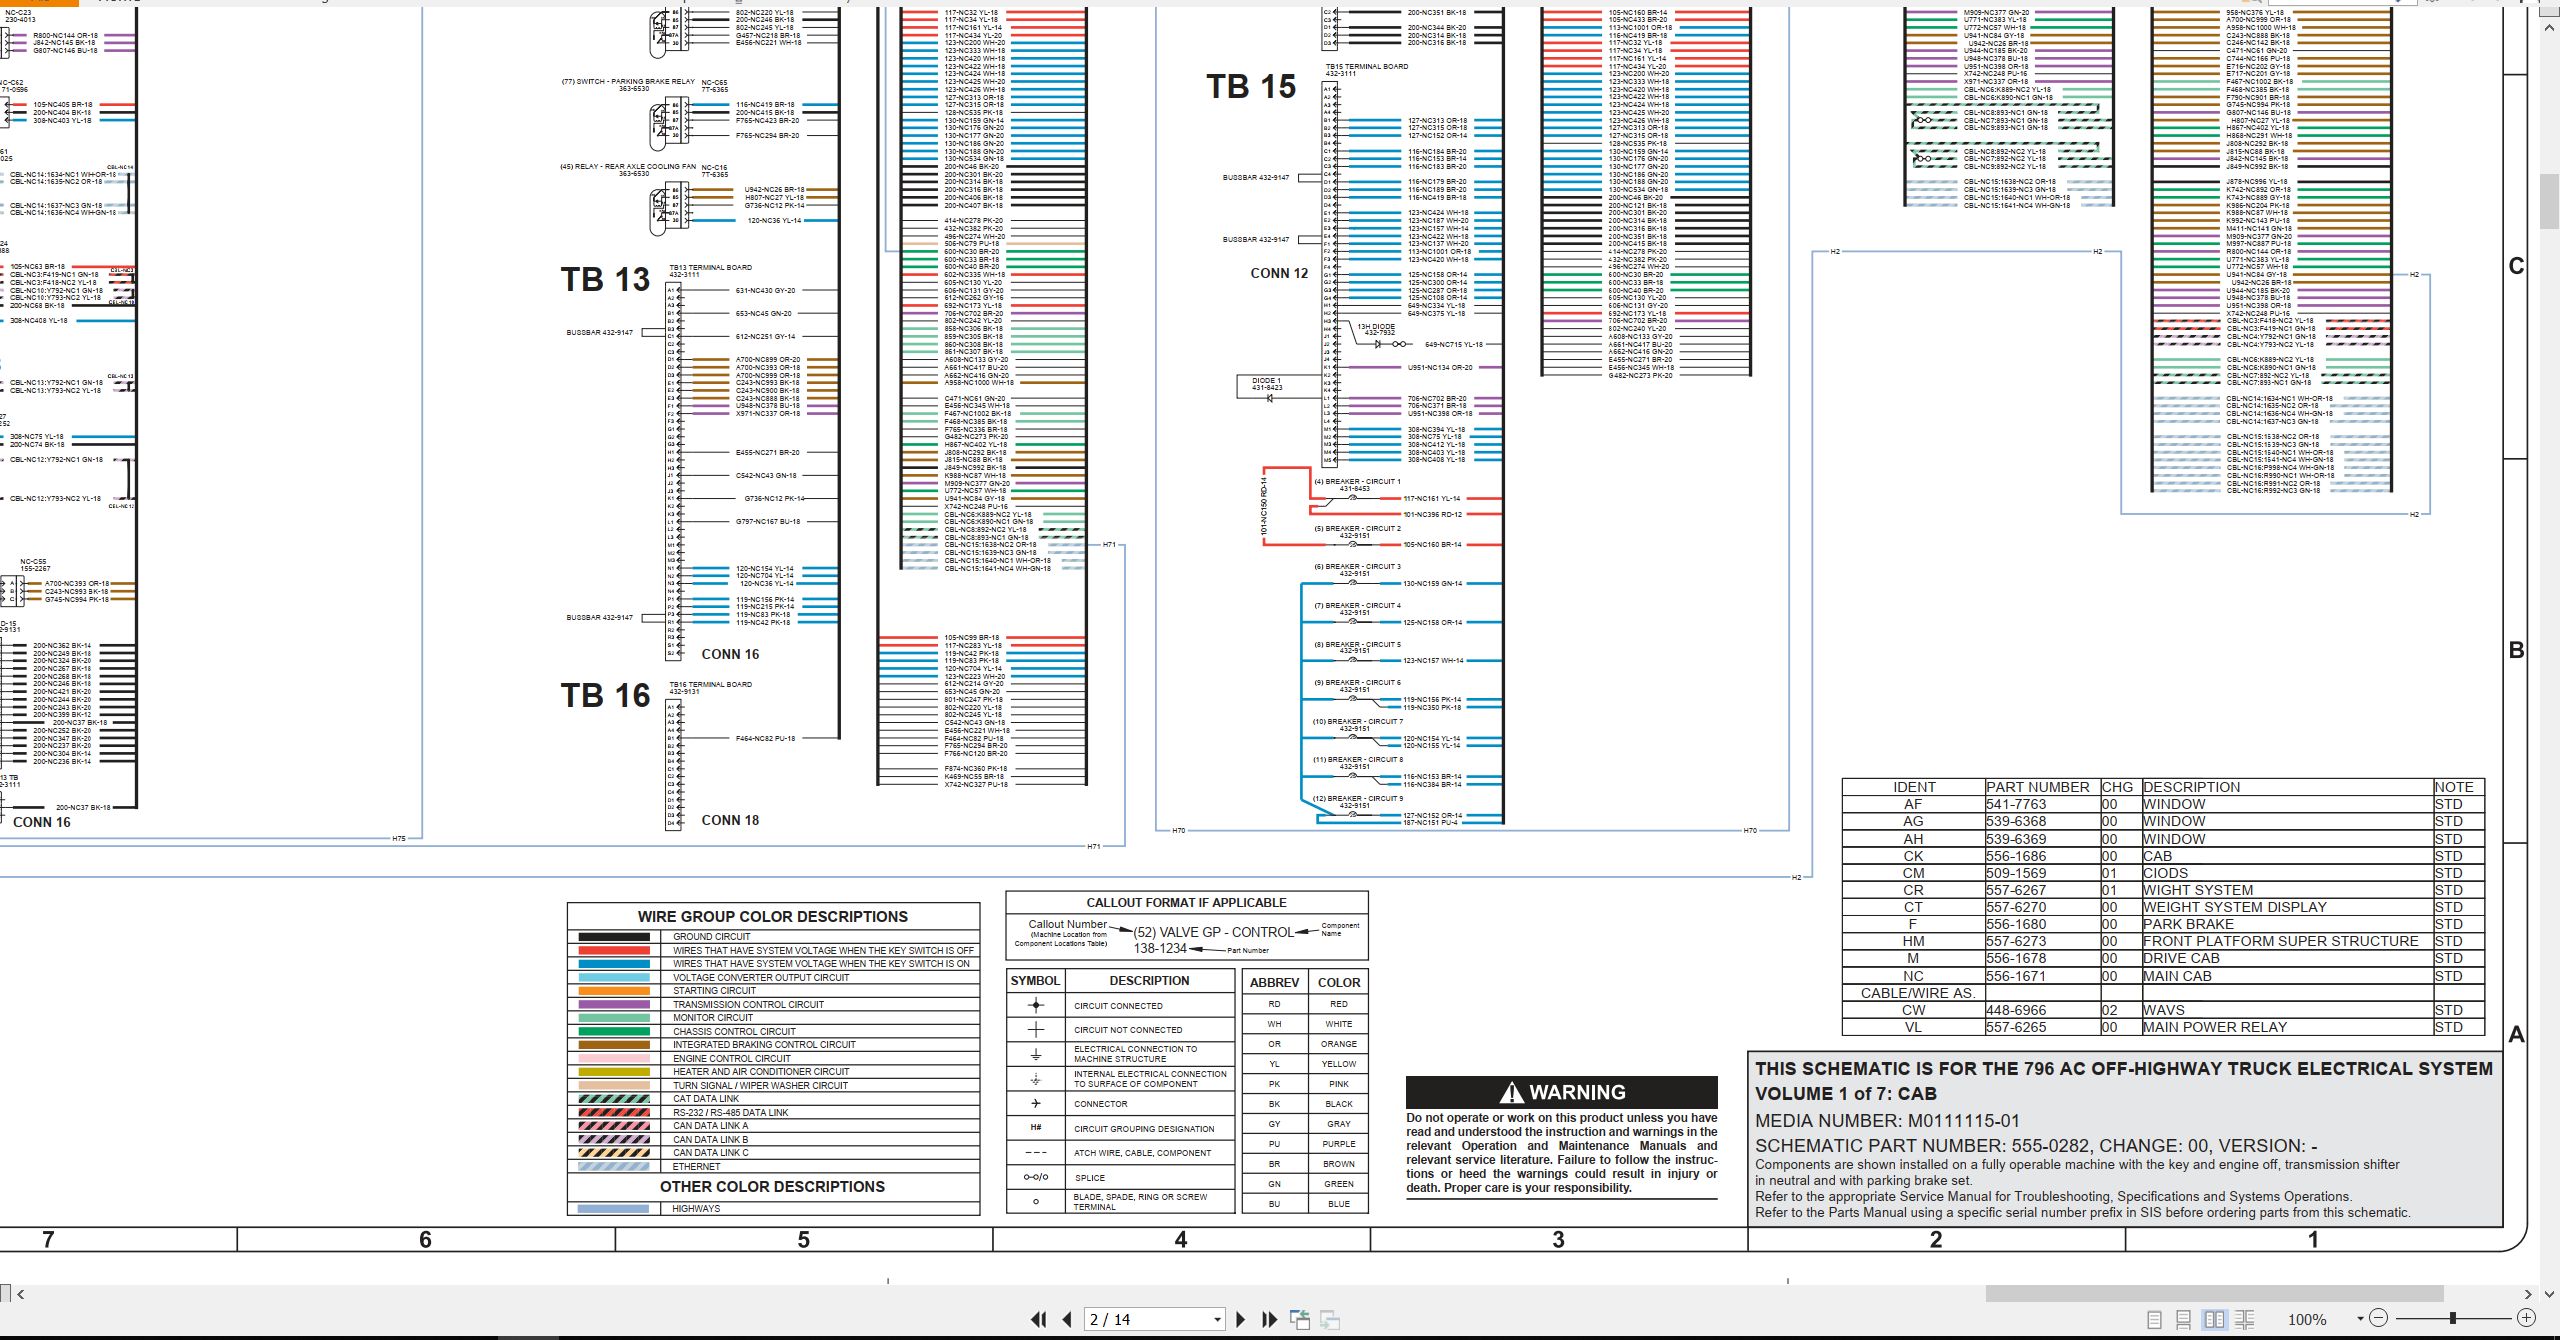Zoom out with the minus button

point(2379,1318)
